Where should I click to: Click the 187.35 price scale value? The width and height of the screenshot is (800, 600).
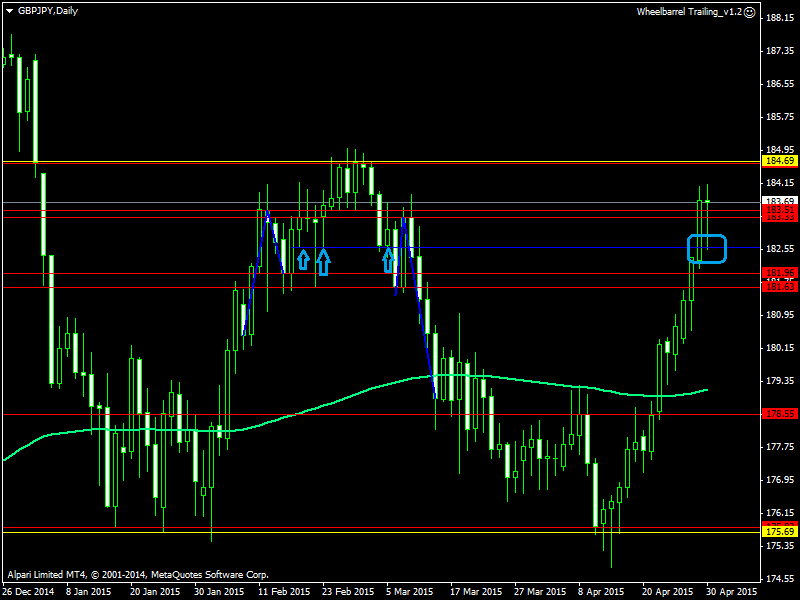[x=780, y=51]
